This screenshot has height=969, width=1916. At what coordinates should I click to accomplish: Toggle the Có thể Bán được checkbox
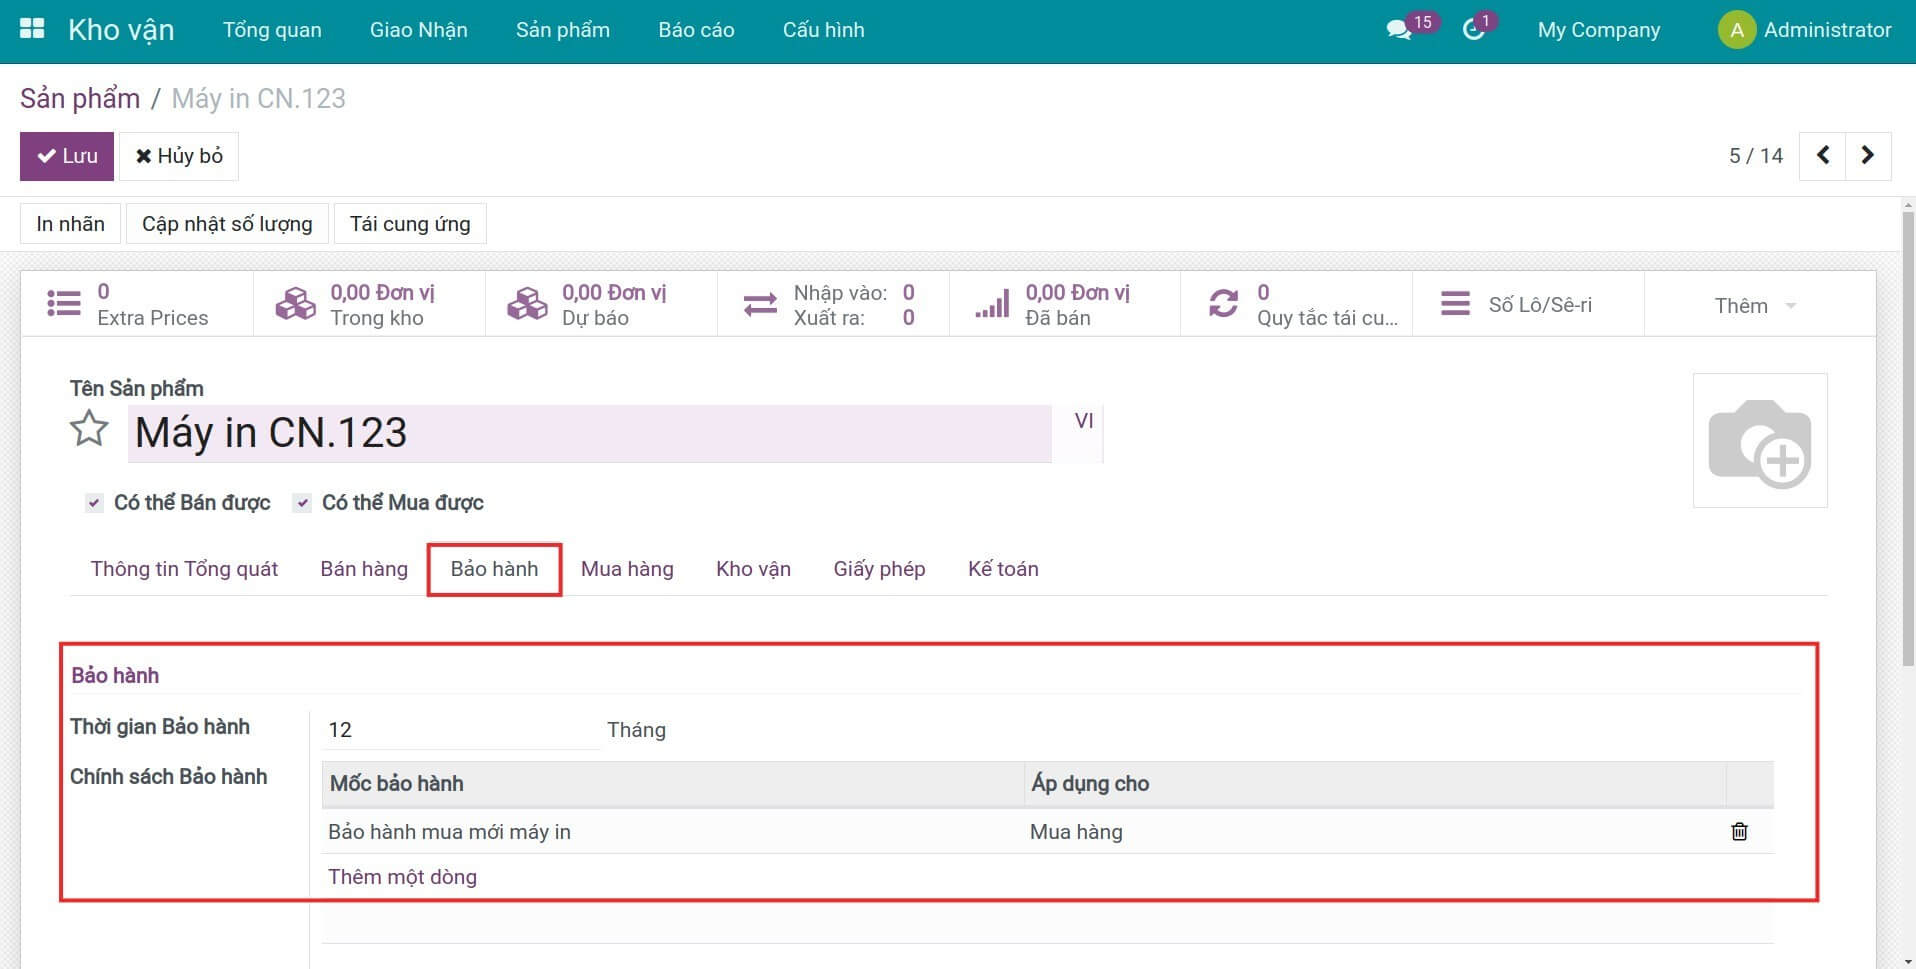(94, 503)
